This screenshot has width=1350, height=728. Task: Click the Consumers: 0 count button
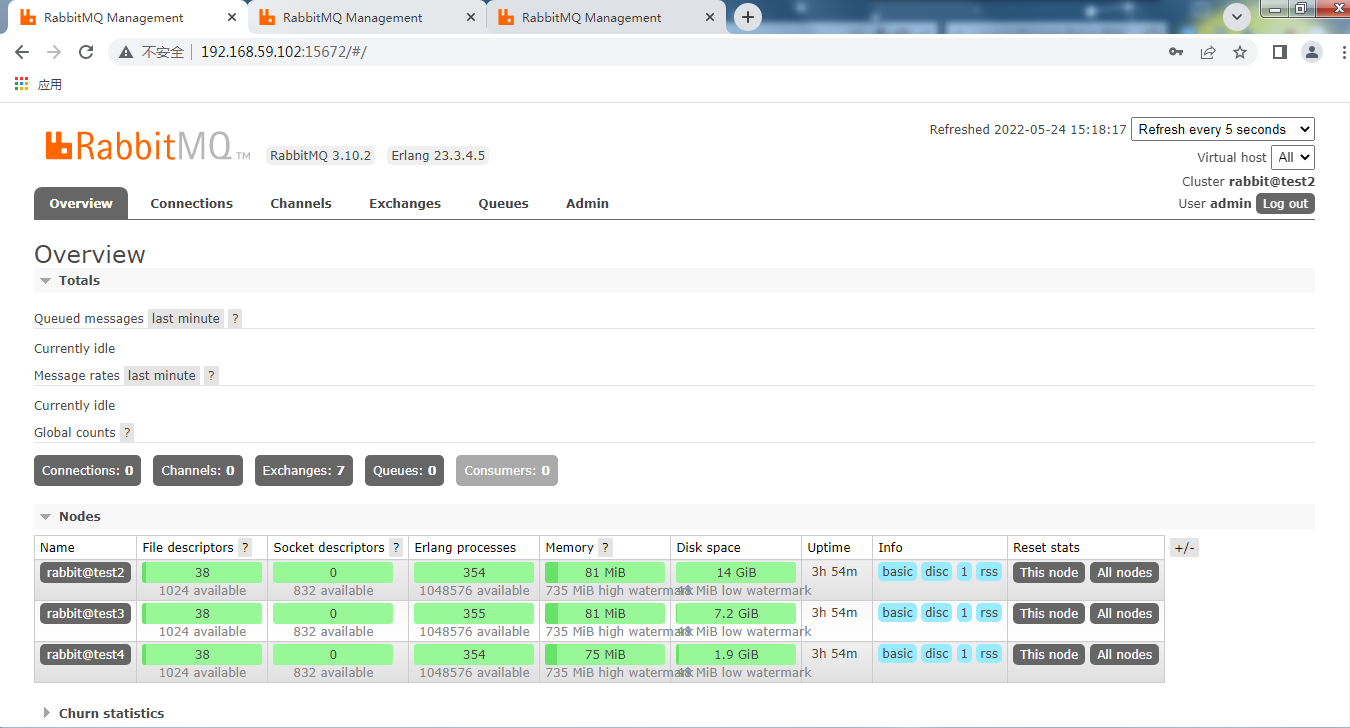[x=507, y=470]
